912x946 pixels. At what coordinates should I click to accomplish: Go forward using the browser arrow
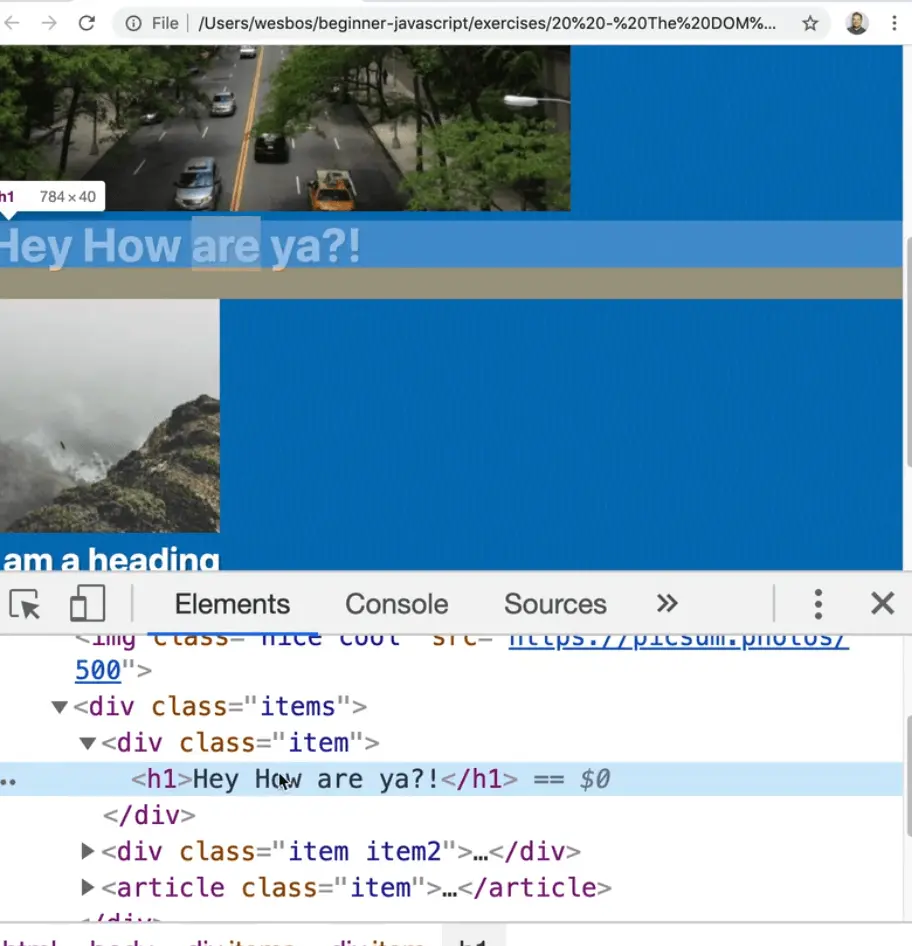point(48,23)
